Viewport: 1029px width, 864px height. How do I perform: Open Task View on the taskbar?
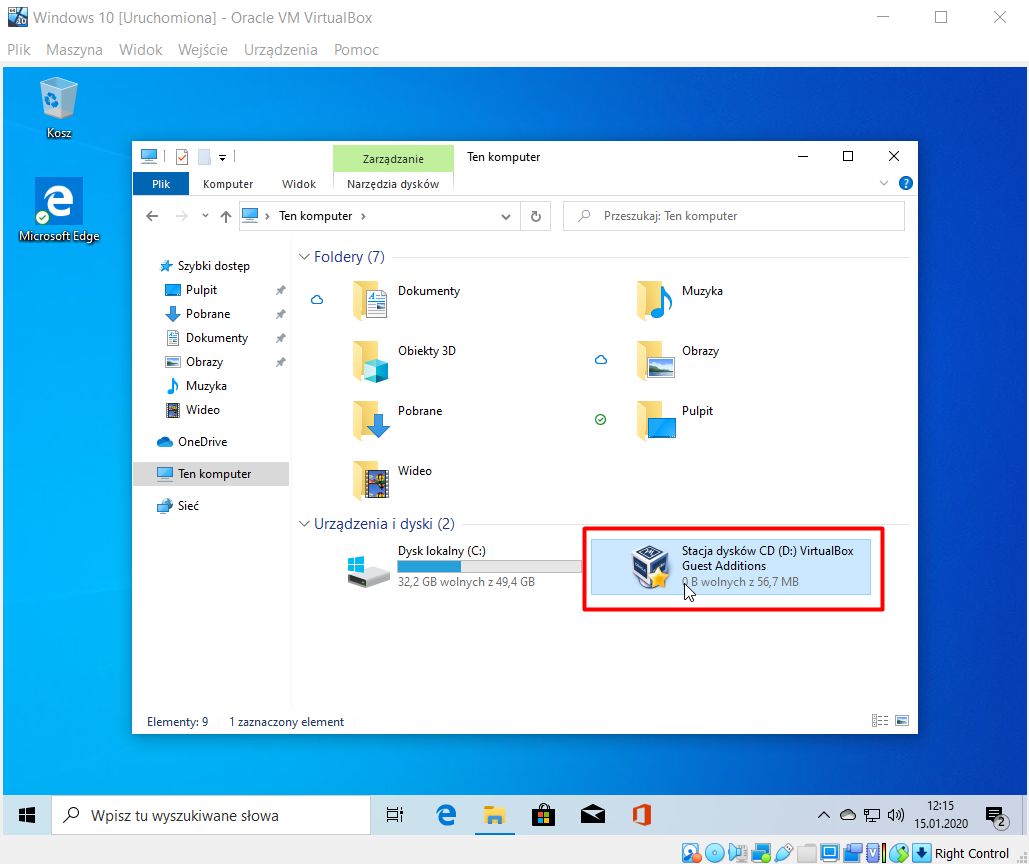point(394,815)
